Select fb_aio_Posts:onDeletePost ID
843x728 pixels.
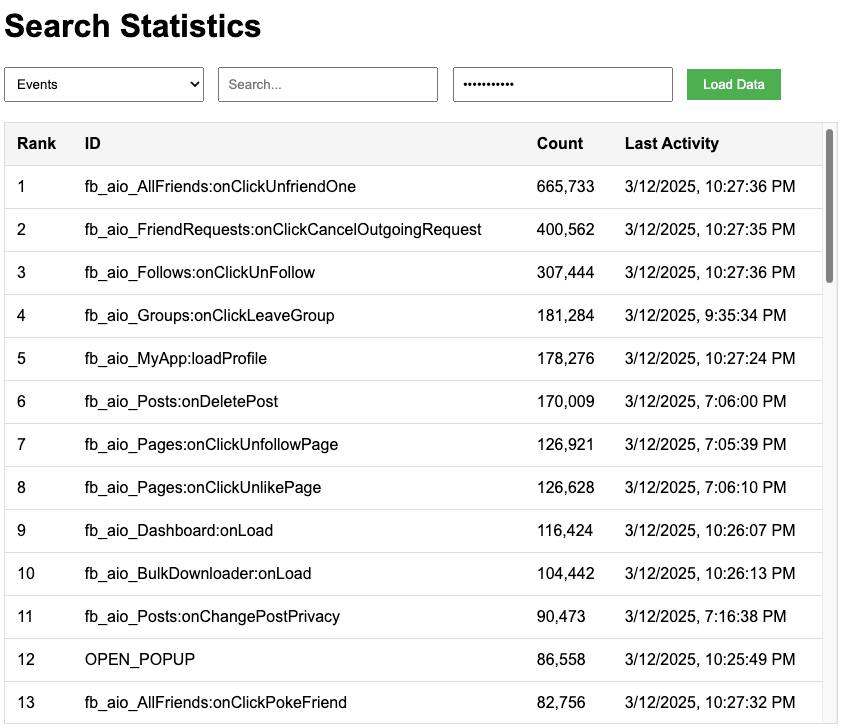click(x=182, y=402)
